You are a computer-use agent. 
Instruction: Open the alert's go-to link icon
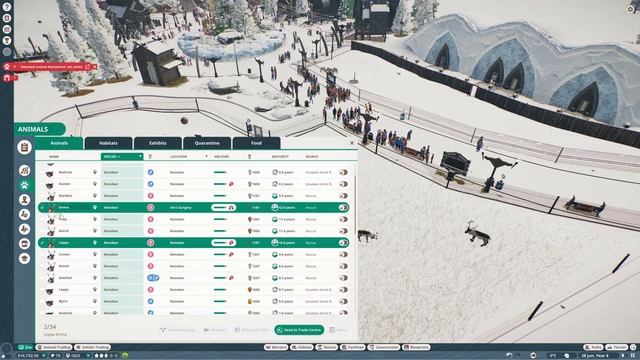coord(87,67)
